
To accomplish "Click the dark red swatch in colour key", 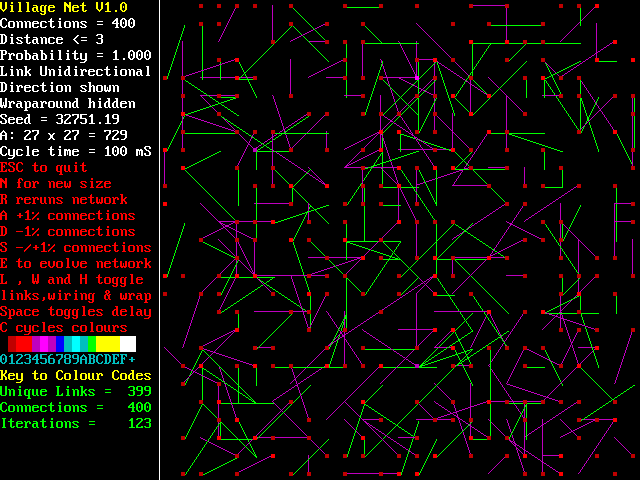I will (x=12, y=344).
